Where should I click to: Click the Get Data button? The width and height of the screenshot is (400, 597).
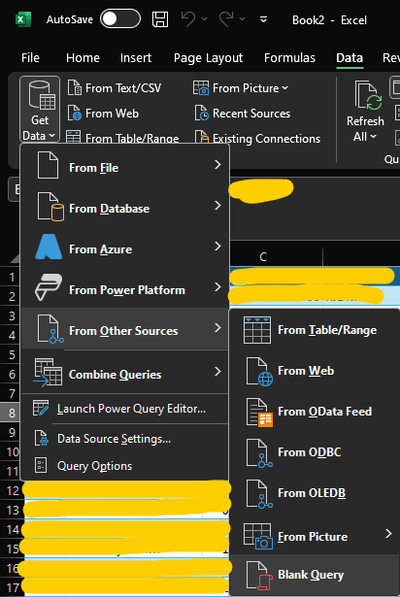(x=40, y=109)
